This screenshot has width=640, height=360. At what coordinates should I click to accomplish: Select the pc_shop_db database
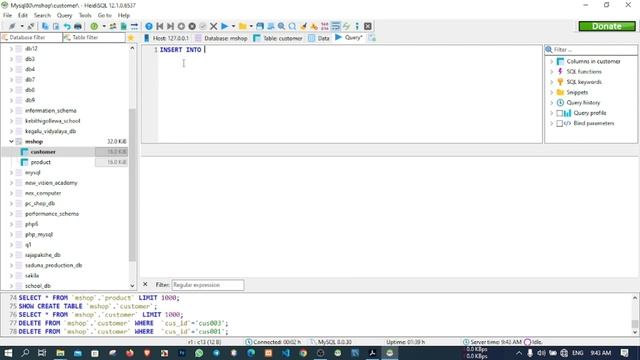pos(40,203)
